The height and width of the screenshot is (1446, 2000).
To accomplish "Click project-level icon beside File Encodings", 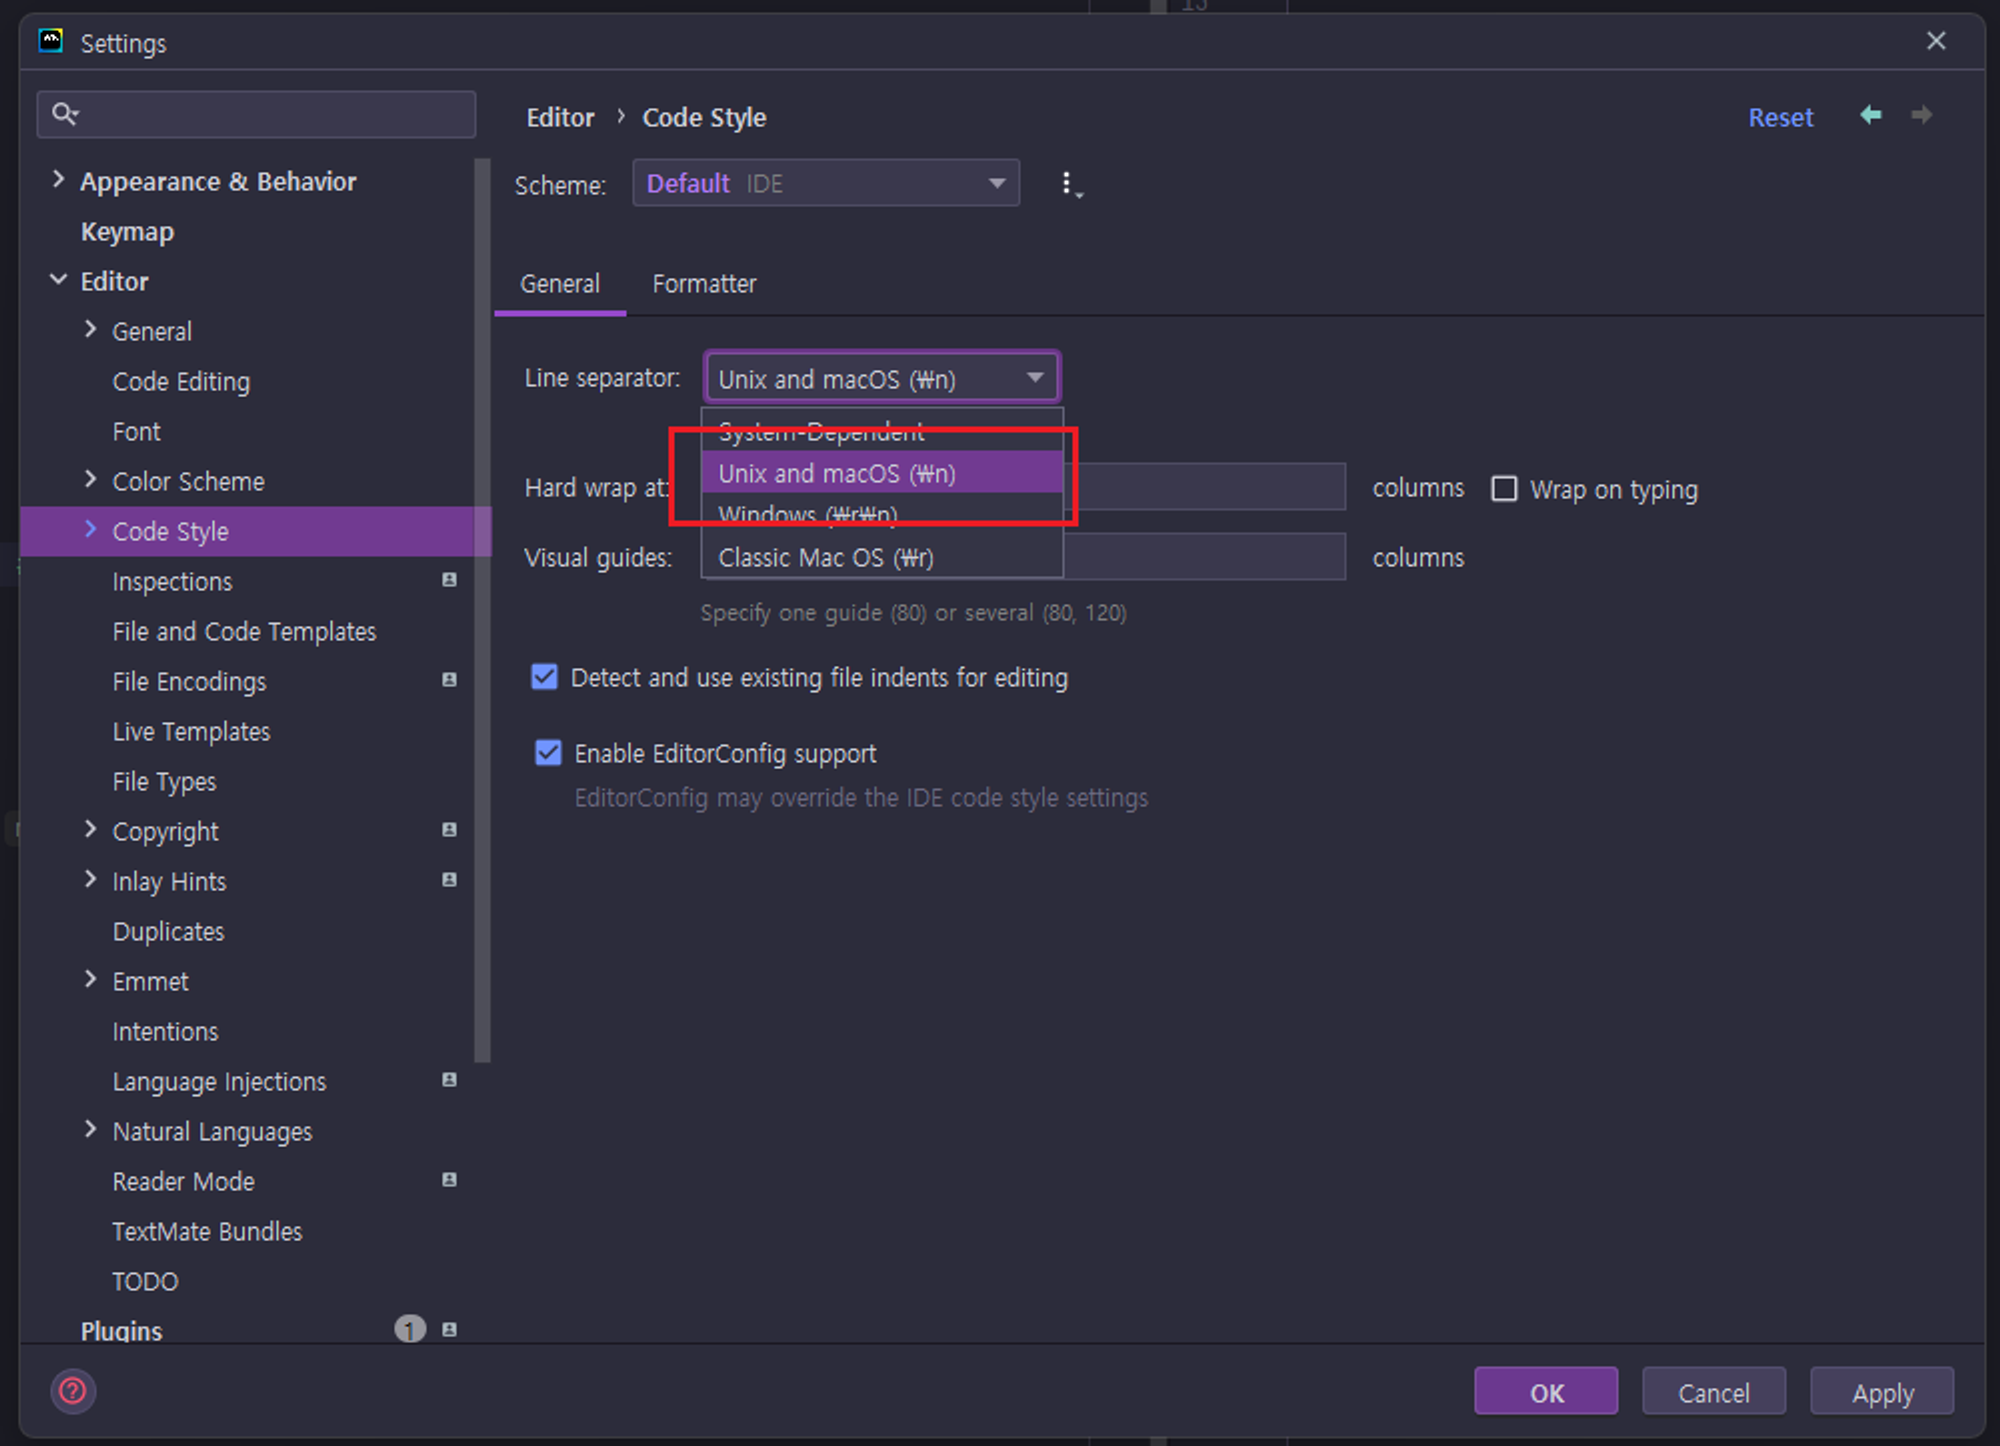I will (449, 680).
